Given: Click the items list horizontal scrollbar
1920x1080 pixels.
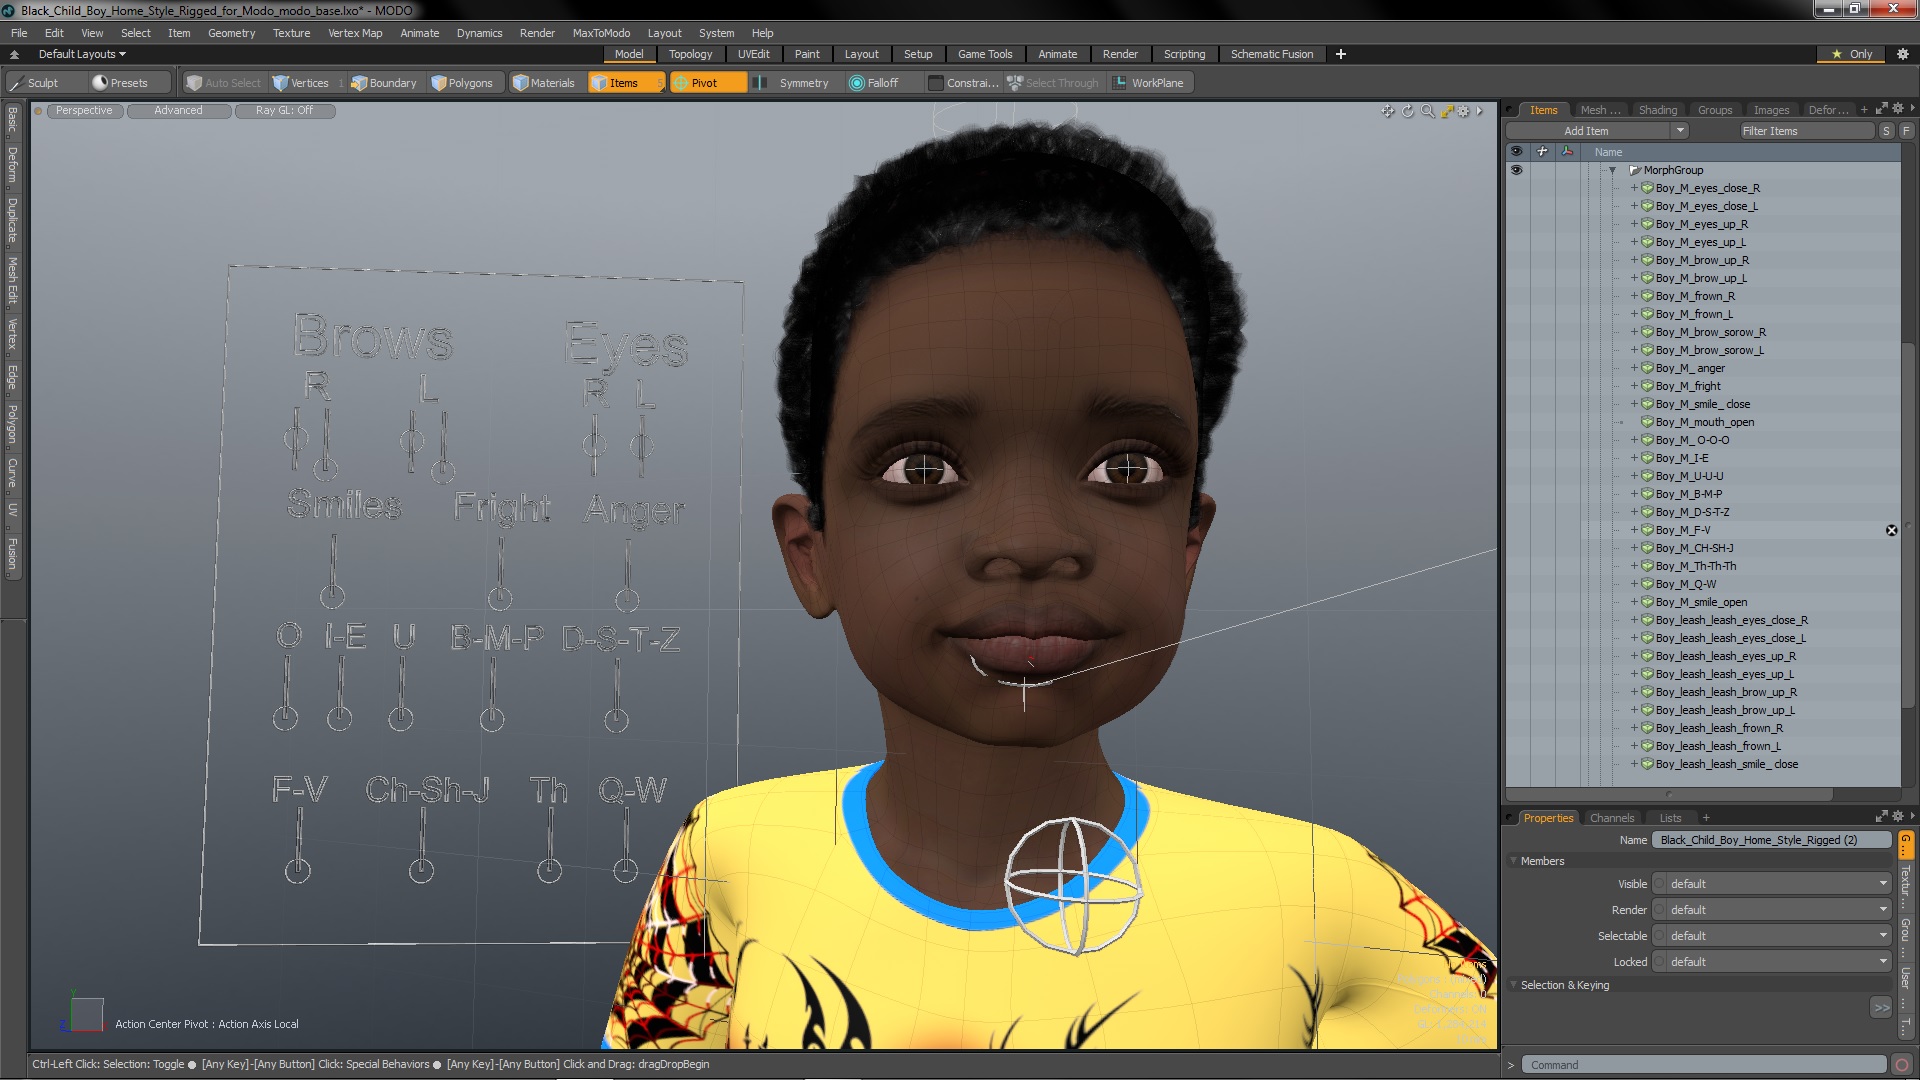Looking at the screenshot, I should (1670, 794).
